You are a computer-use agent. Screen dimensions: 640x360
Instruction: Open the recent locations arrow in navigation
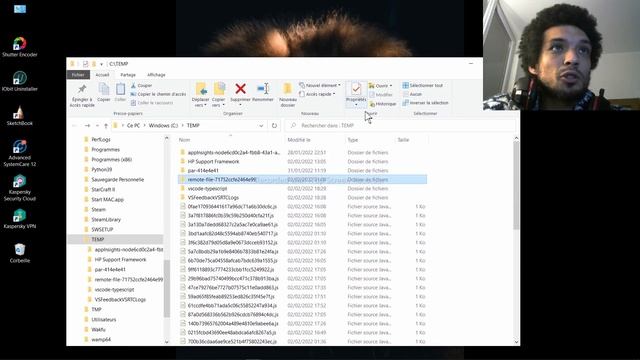click(x=97, y=126)
